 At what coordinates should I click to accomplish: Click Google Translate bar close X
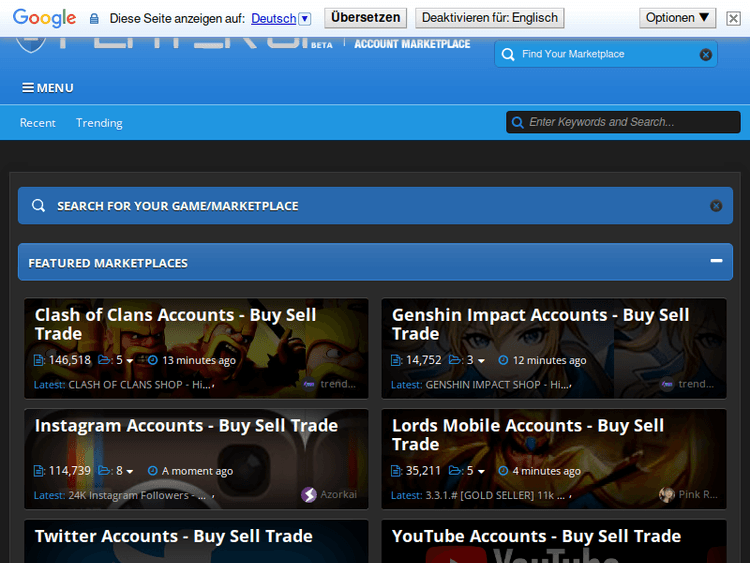[x=734, y=18]
